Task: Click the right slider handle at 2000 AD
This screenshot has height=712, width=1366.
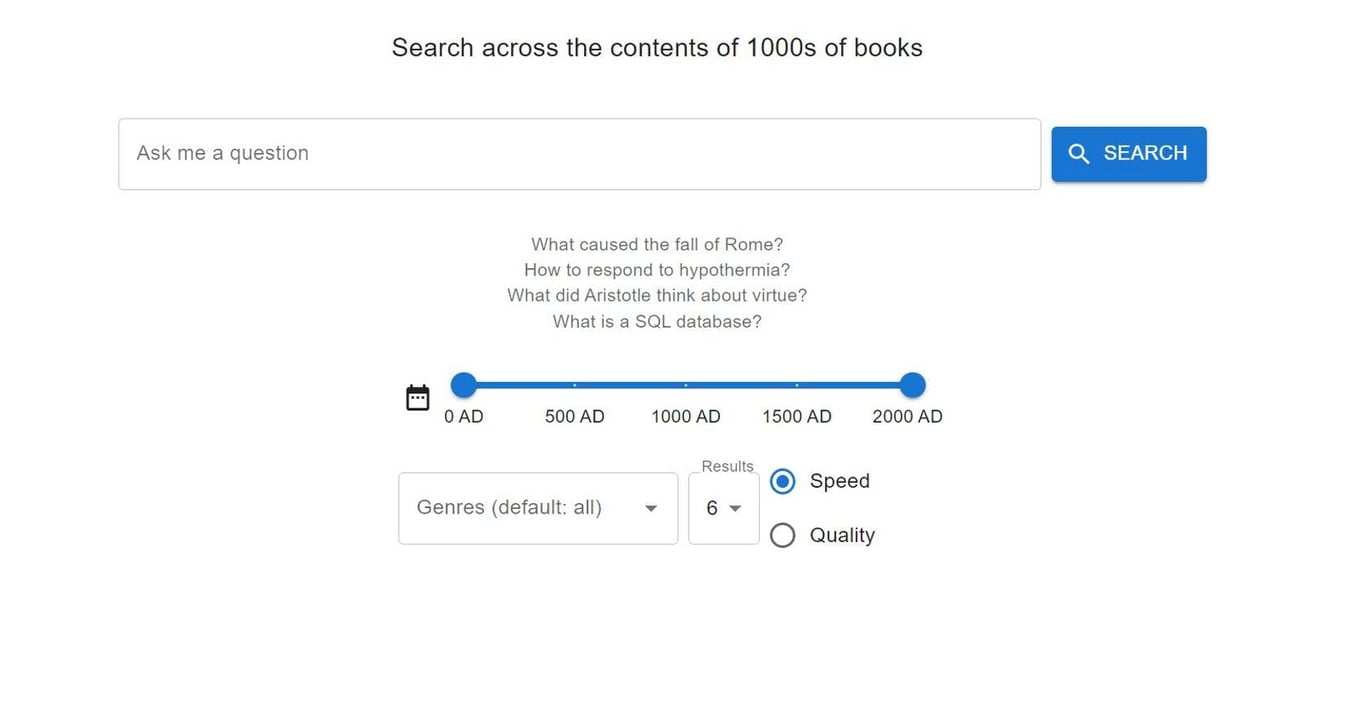Action: coord(911,385)
